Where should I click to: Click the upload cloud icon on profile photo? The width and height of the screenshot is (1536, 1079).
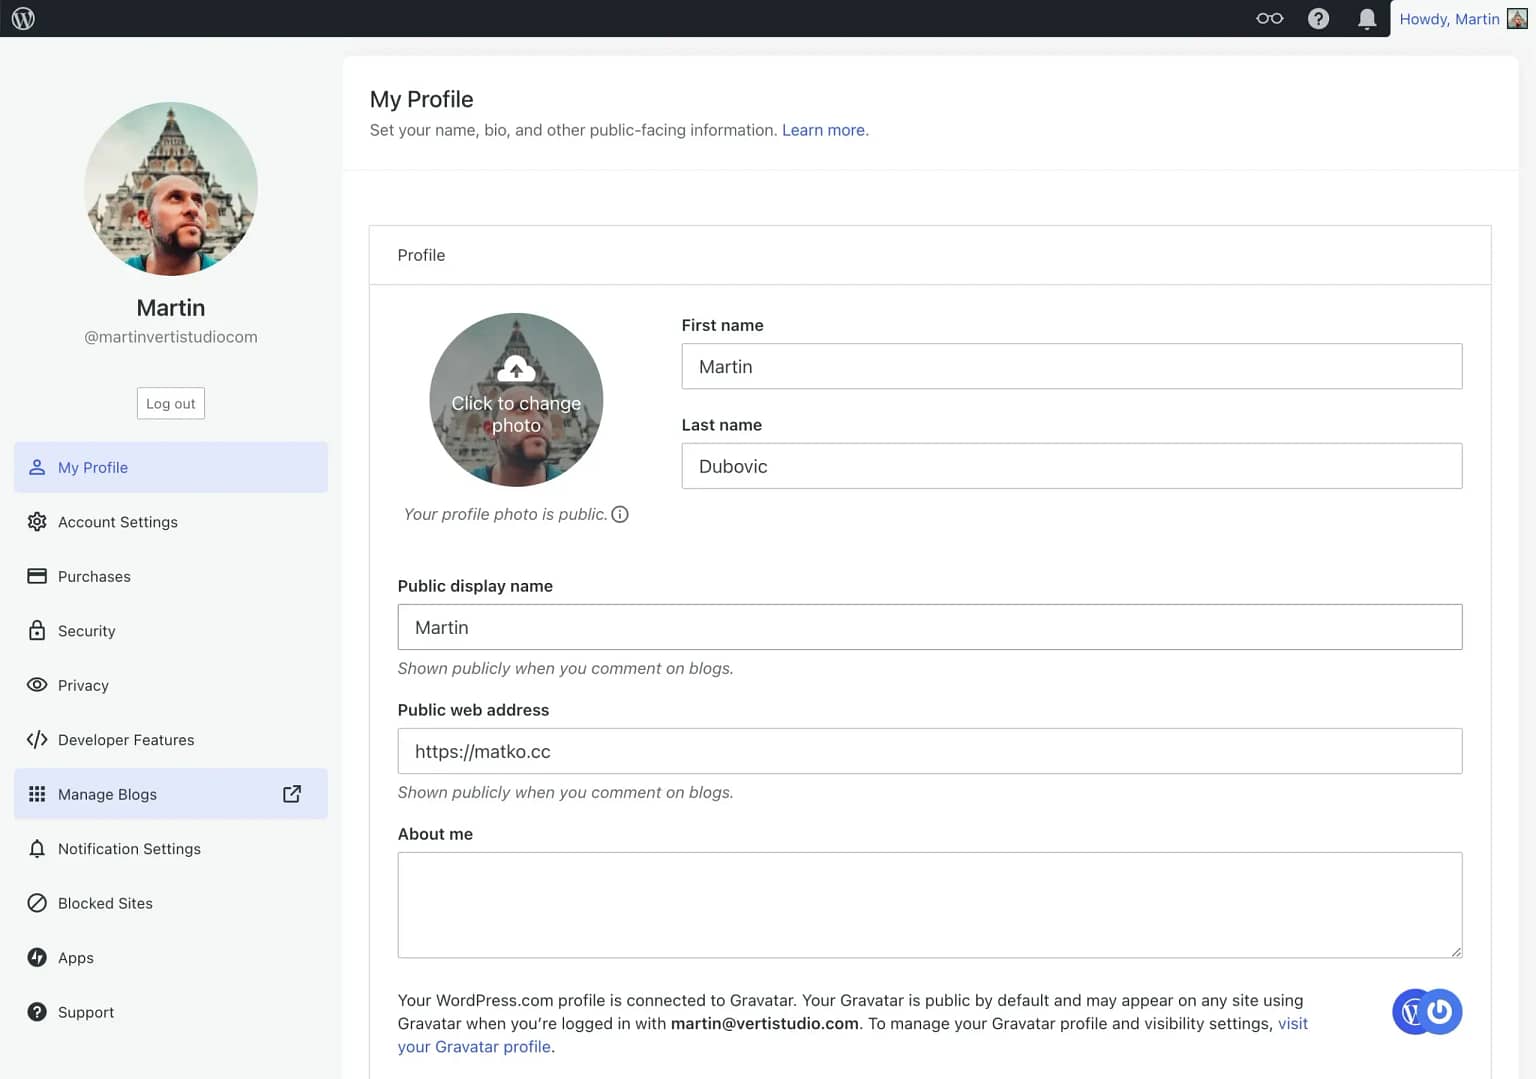point(516,370)
